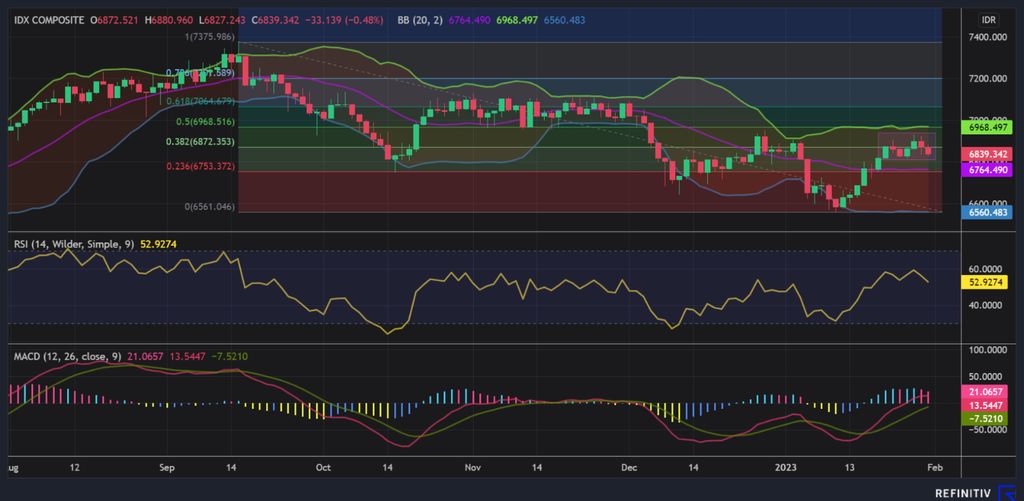Image resolution: width=1024 pixels, height=501 pixels.
Task: Click the 12 date label before Sep
Action: coord(74,468)
